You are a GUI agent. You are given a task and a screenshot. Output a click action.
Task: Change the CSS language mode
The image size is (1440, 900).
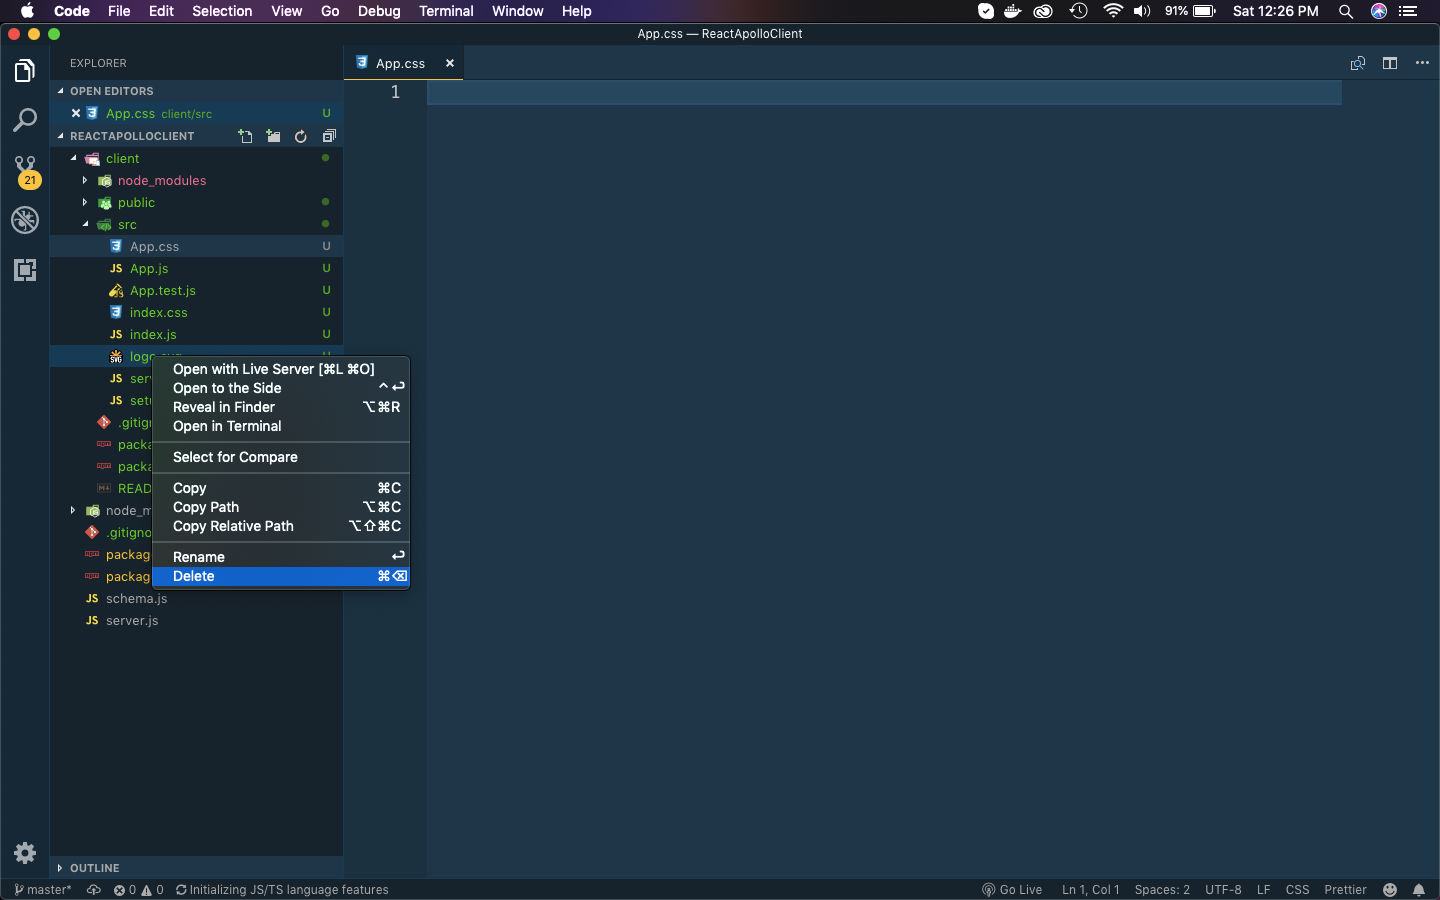(x=1298, y=889)
